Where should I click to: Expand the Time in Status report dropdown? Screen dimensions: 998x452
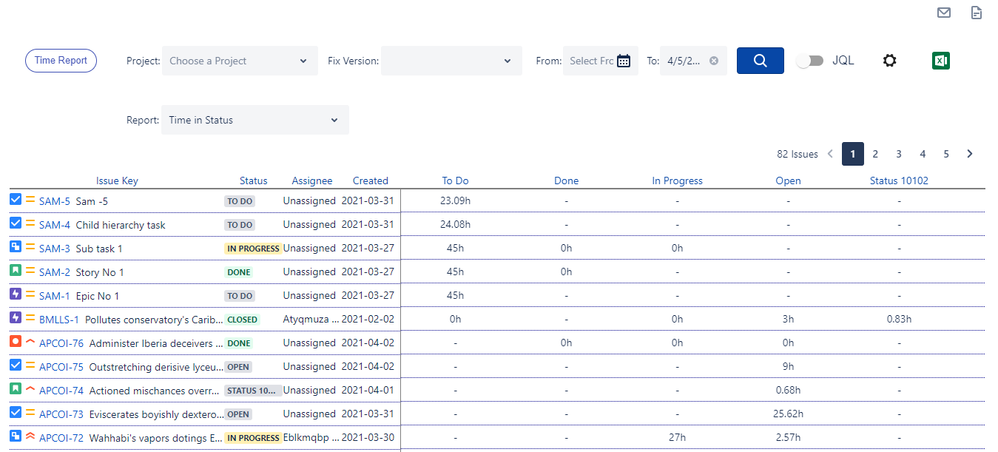(x=255, y=120)
